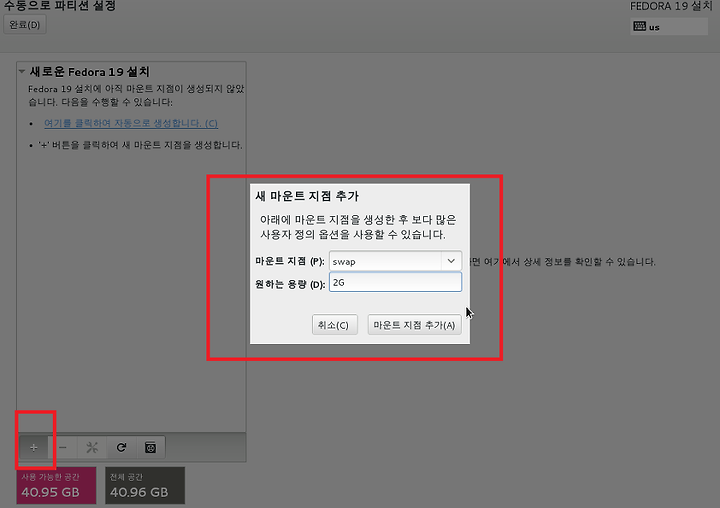
Task: Open the configure mount point tools icon
Action: (x=92, y=447)
